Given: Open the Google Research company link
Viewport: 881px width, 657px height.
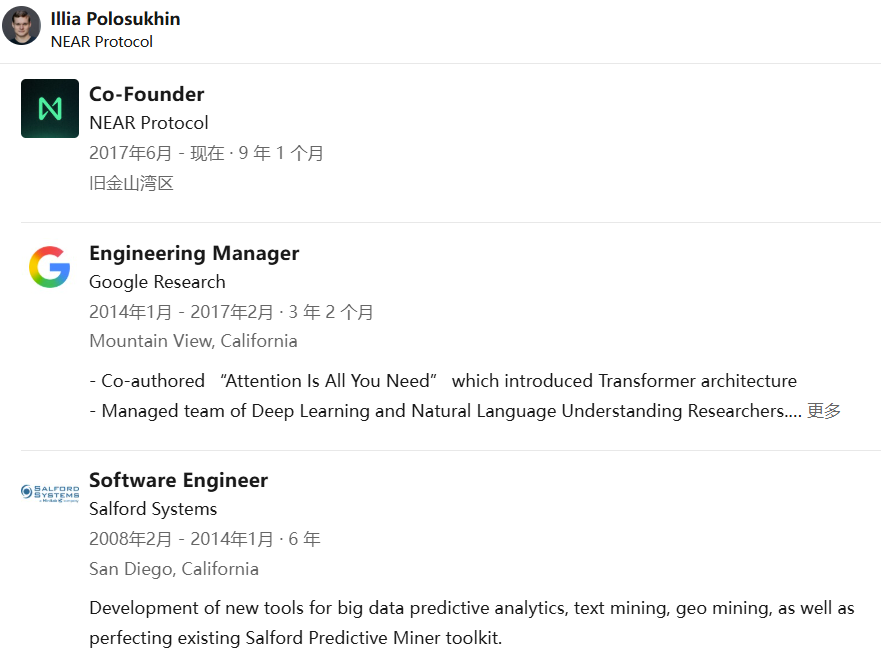Looking at the screenshot, I should pos(157,282).
